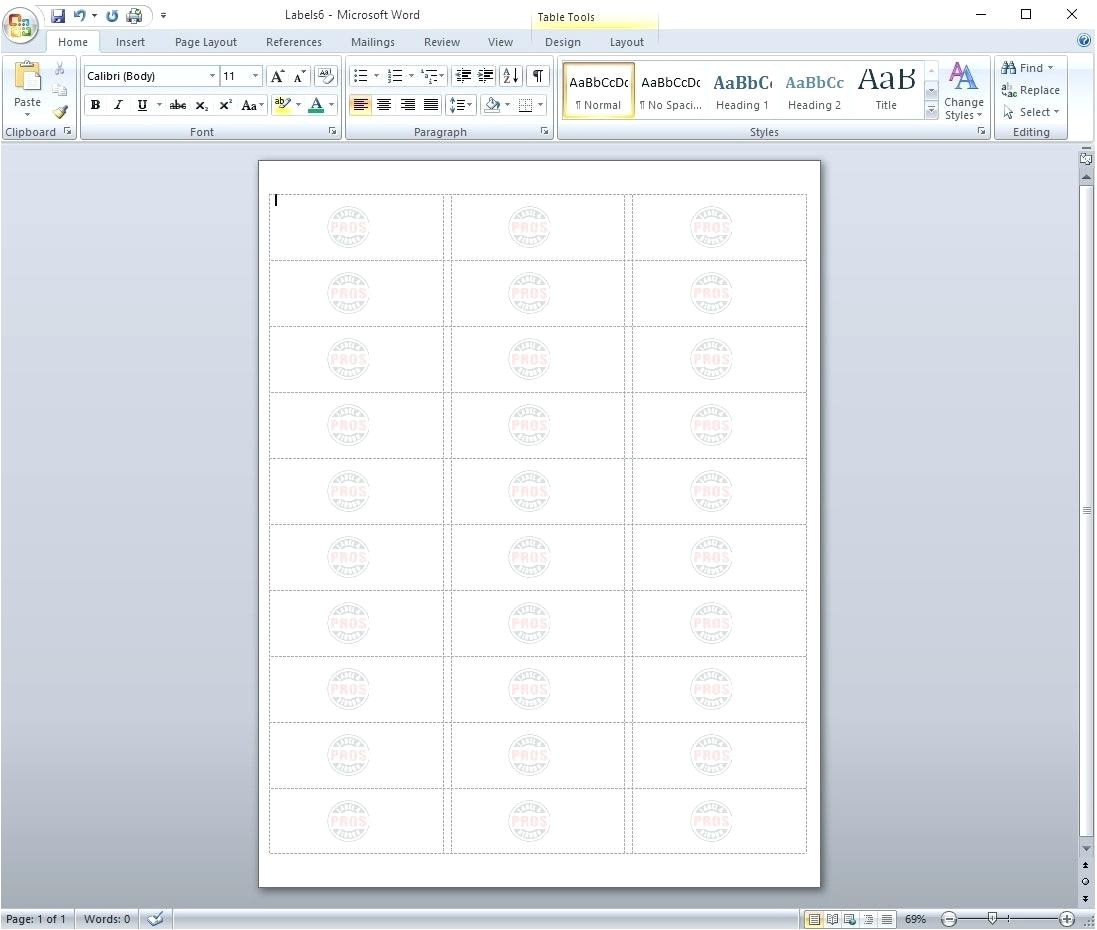1097x930 pixels.
Task: Enable center text alignment
Action: pyautogui.click(x=384, y=105)
